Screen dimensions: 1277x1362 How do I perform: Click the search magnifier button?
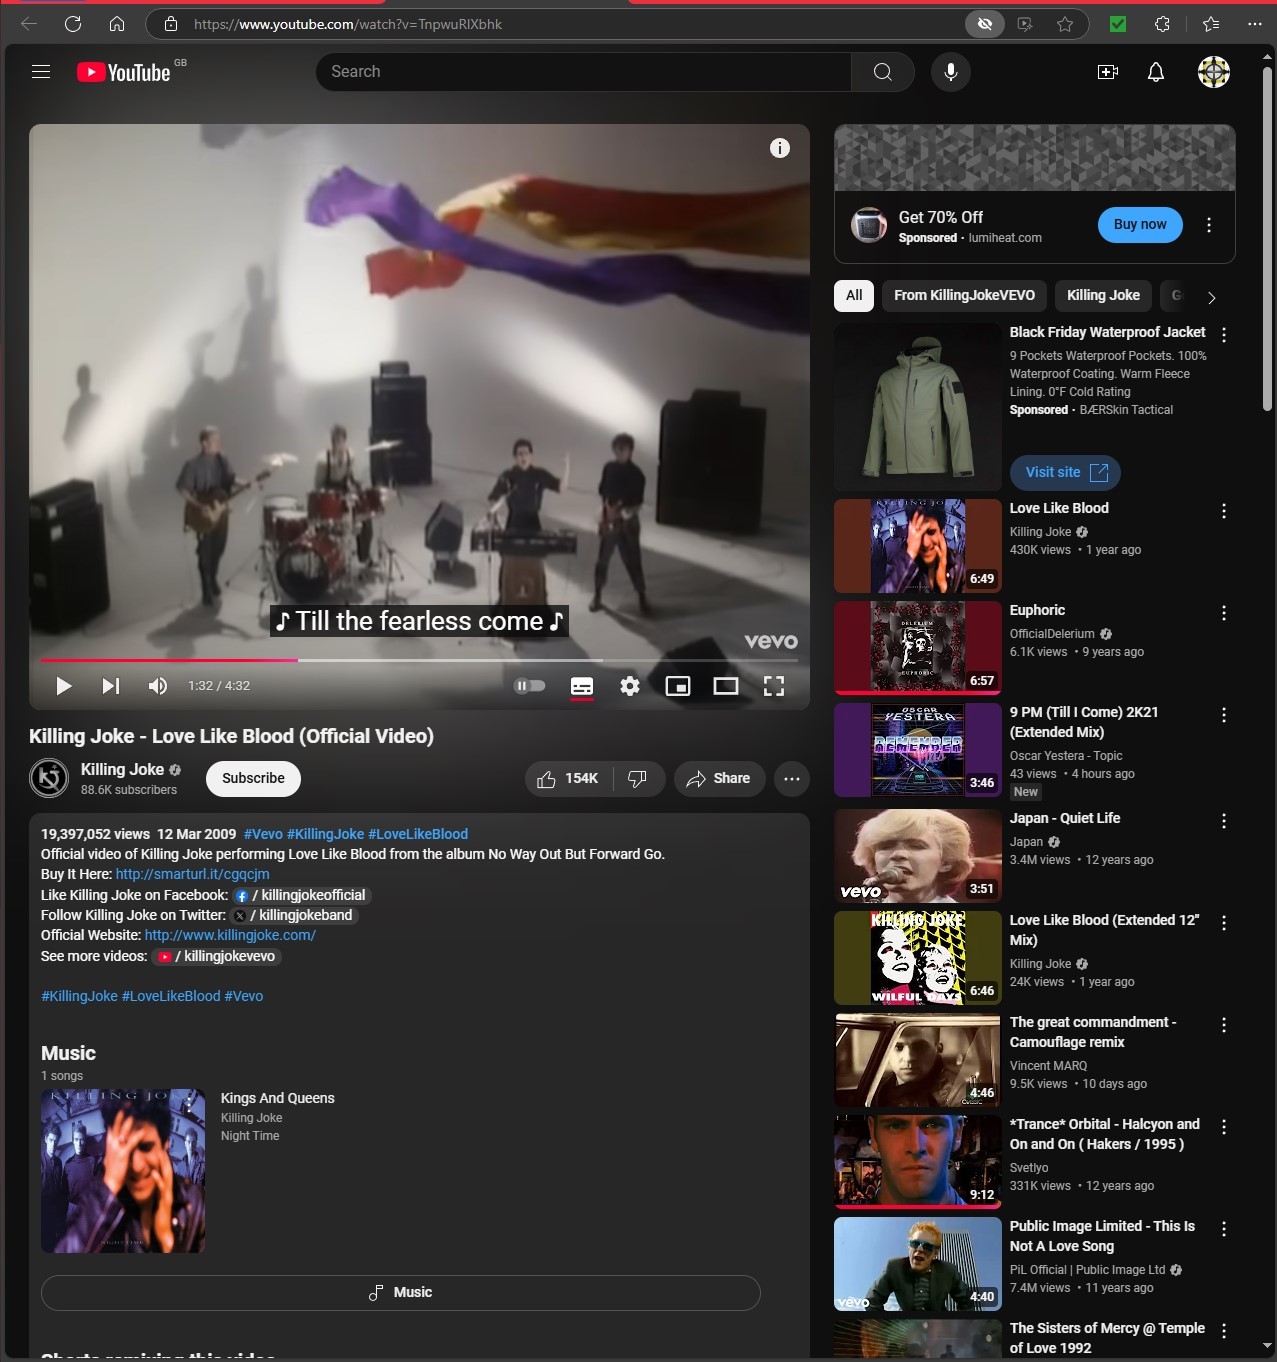(882, 72)
